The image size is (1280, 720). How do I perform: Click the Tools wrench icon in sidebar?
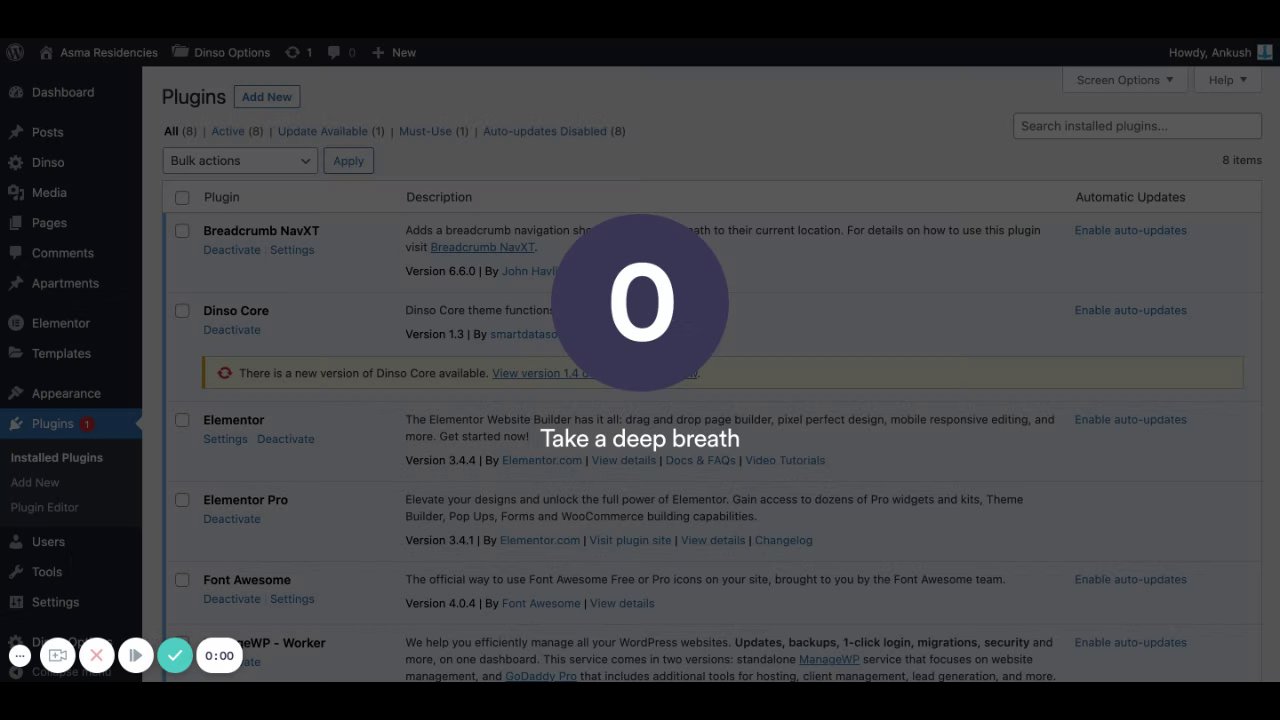[16, 571]
